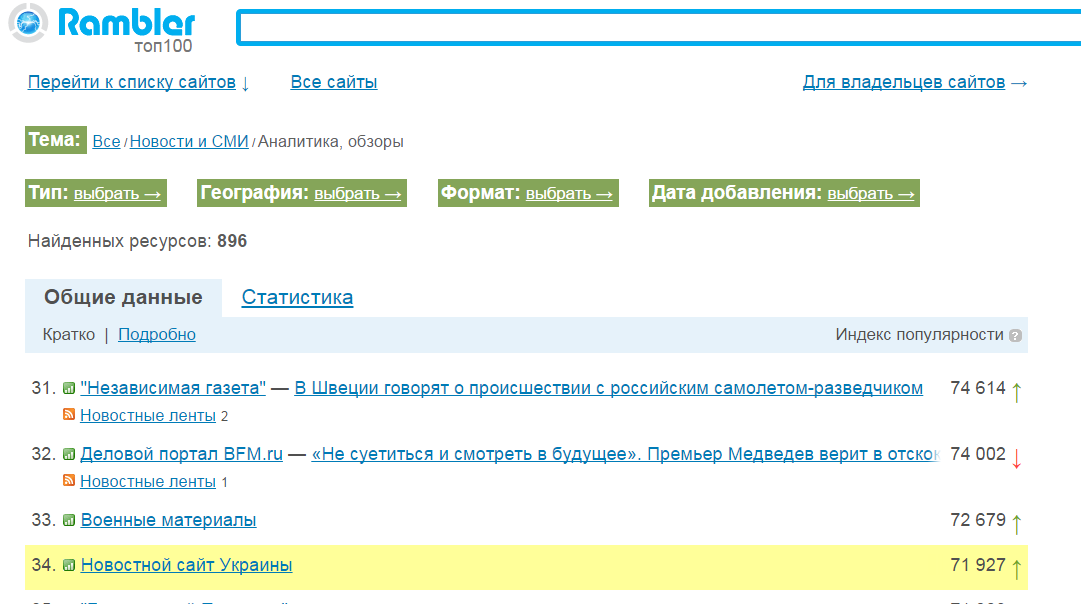The height and width of the screenshot is (604, 1081).
Task: Click the statistics icon beside "Независимая газета"
Action: click(69, 388)
